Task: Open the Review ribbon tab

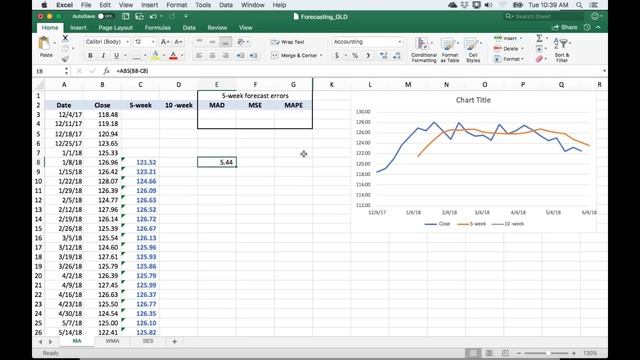Action: (x=217, y=28)
